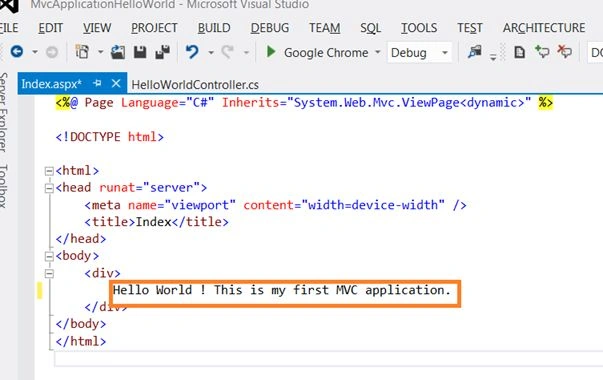Save the current file with Save icon
Image resolution: width=603 pixels, height=380 pixels.
click(x=140, y=52)
